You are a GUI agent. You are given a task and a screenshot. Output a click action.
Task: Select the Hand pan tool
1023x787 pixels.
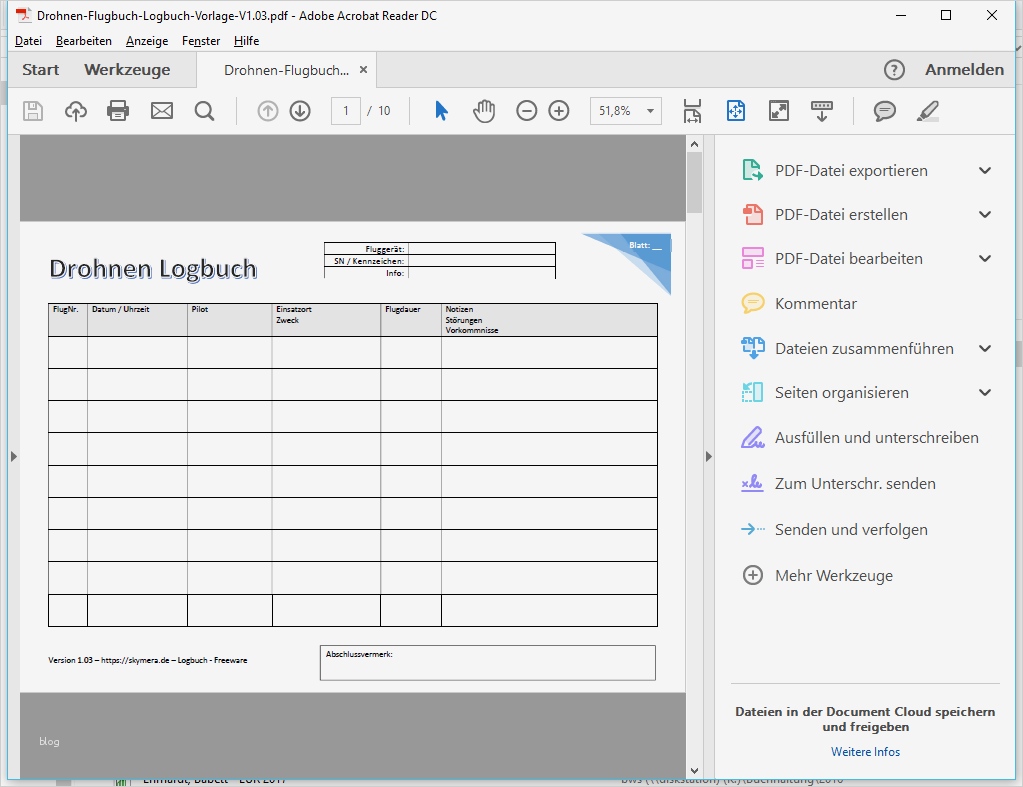pos(484,111)
